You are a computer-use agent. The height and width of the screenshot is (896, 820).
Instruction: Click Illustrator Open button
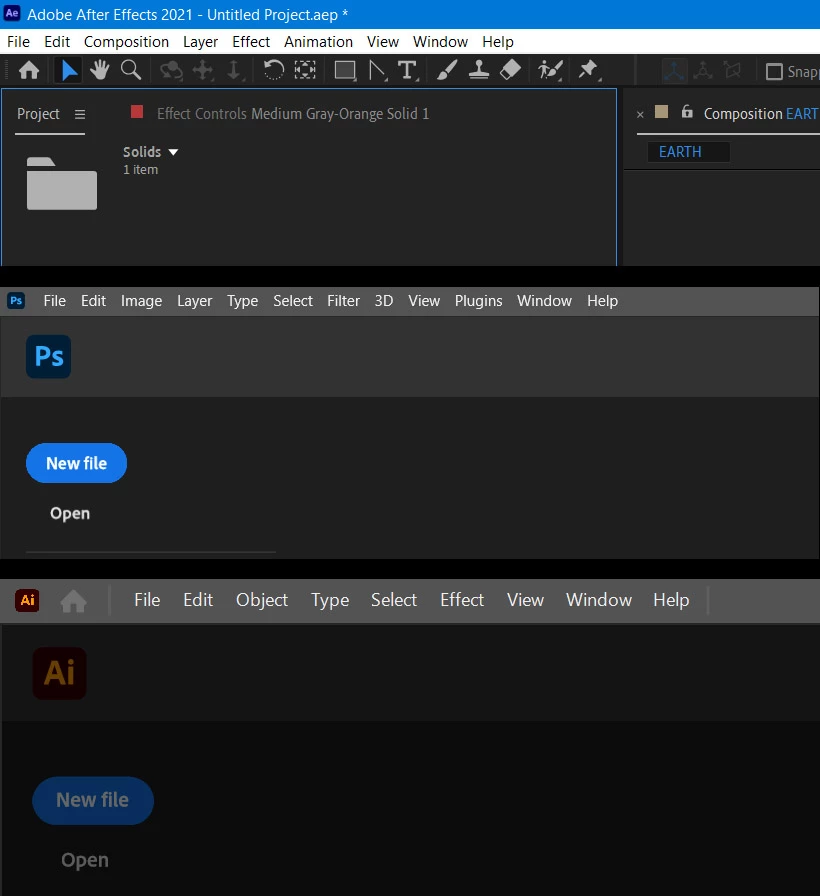click(85, 860)
